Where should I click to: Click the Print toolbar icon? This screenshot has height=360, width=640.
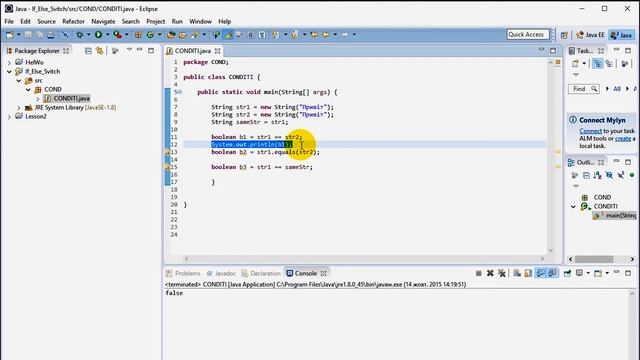pos(51,35)
